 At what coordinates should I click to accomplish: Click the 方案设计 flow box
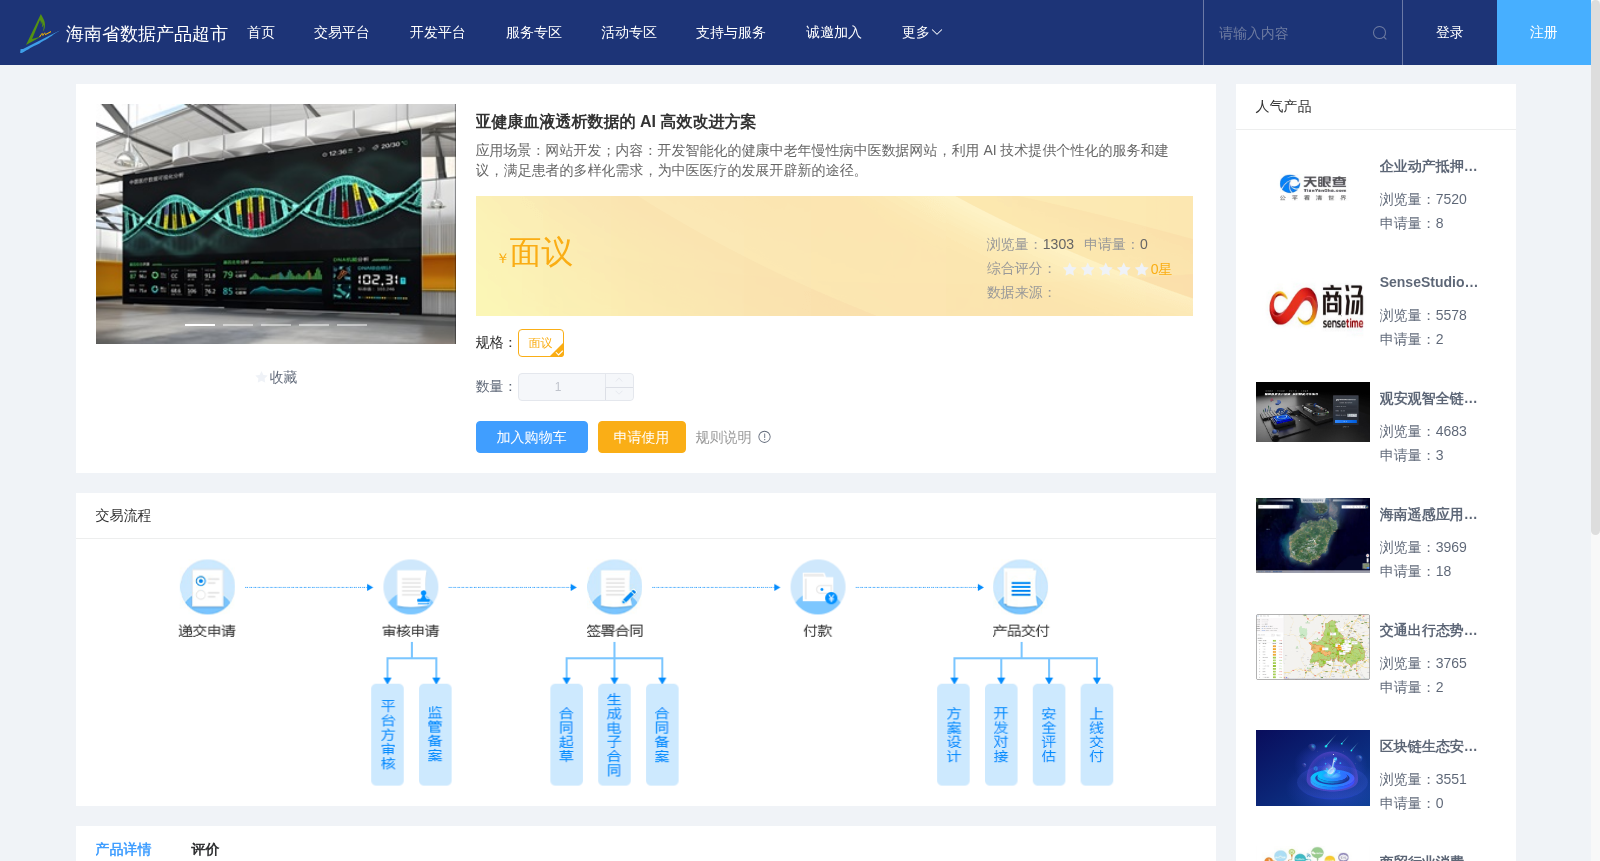953,735
